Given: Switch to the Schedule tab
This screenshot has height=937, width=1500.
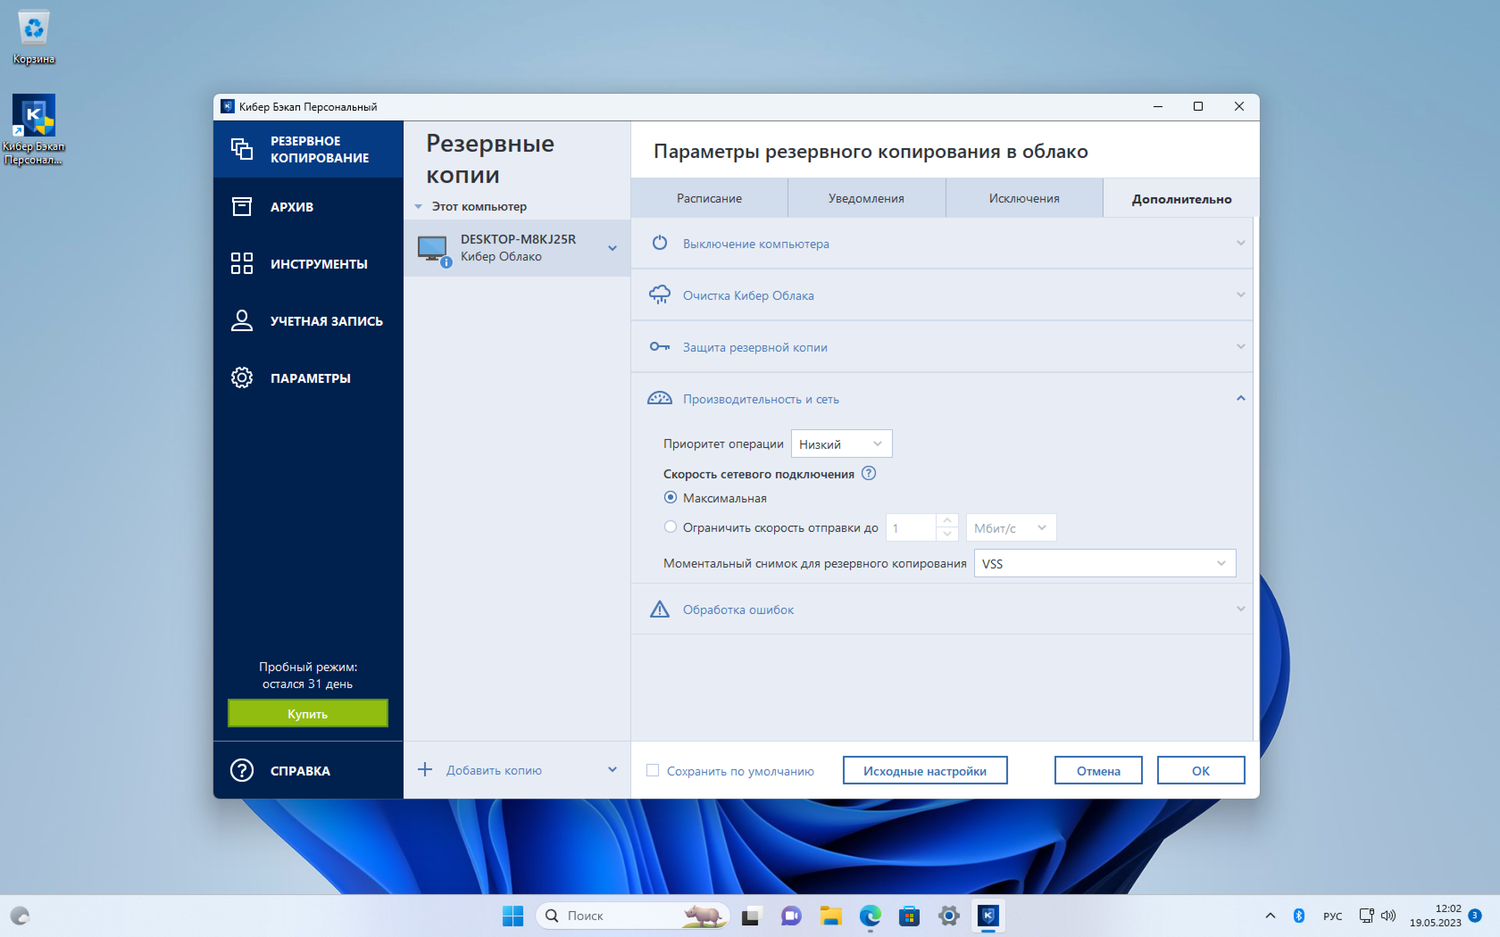Looking at the screenshot, I should click(x=709, y=198).
